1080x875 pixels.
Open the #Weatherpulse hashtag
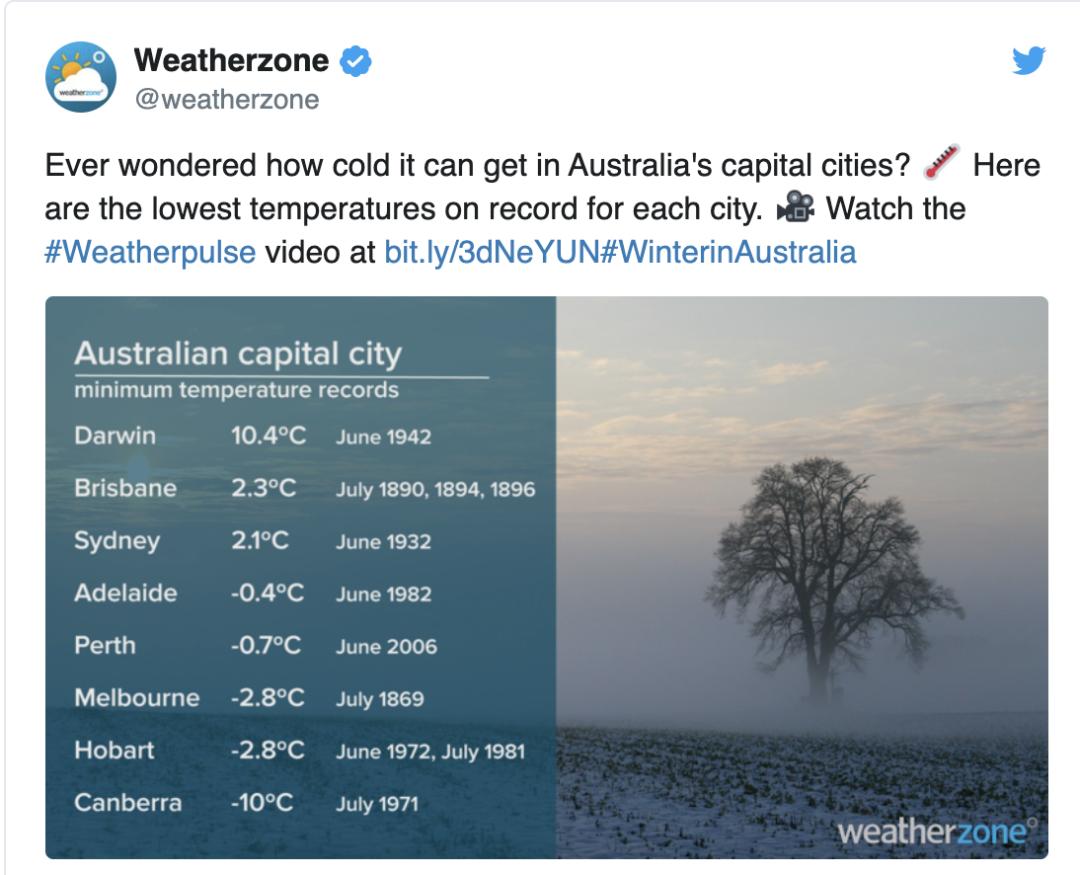click(x=150, y=251)
